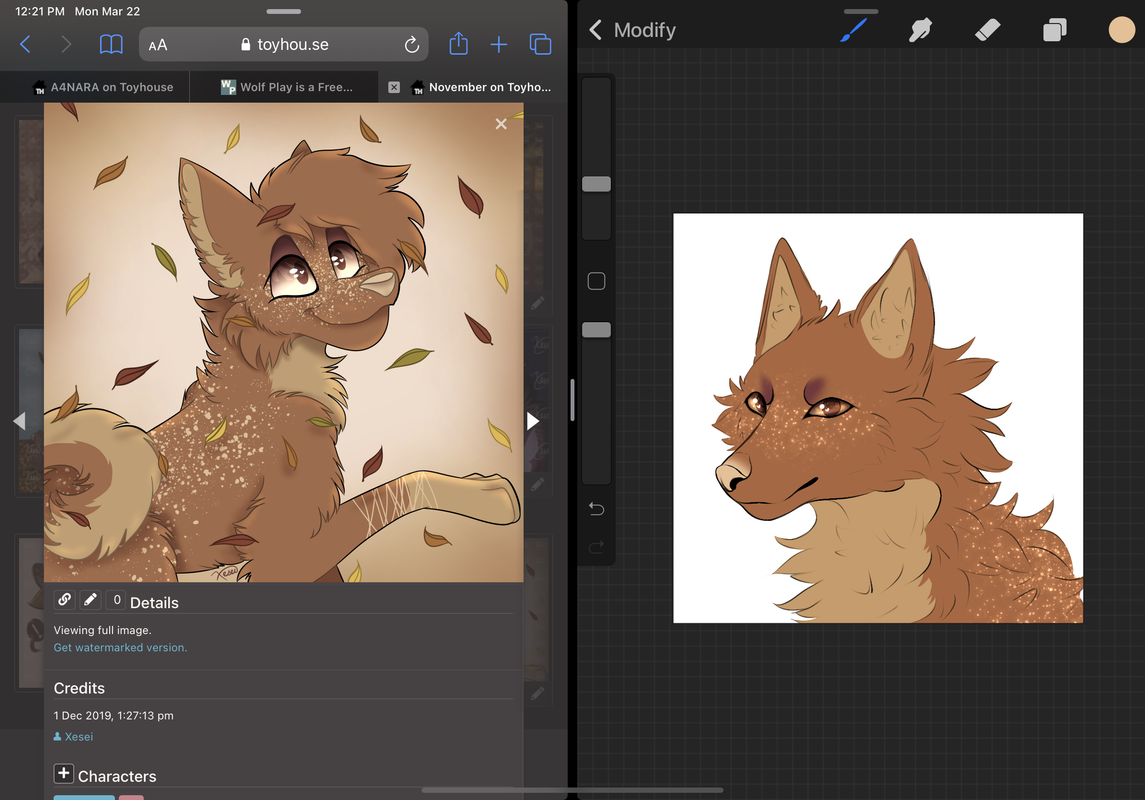This screenshot has width=1145, height=800.
Task: Tap Procreate multitasking pill at top
Action: tap(861, 12)
